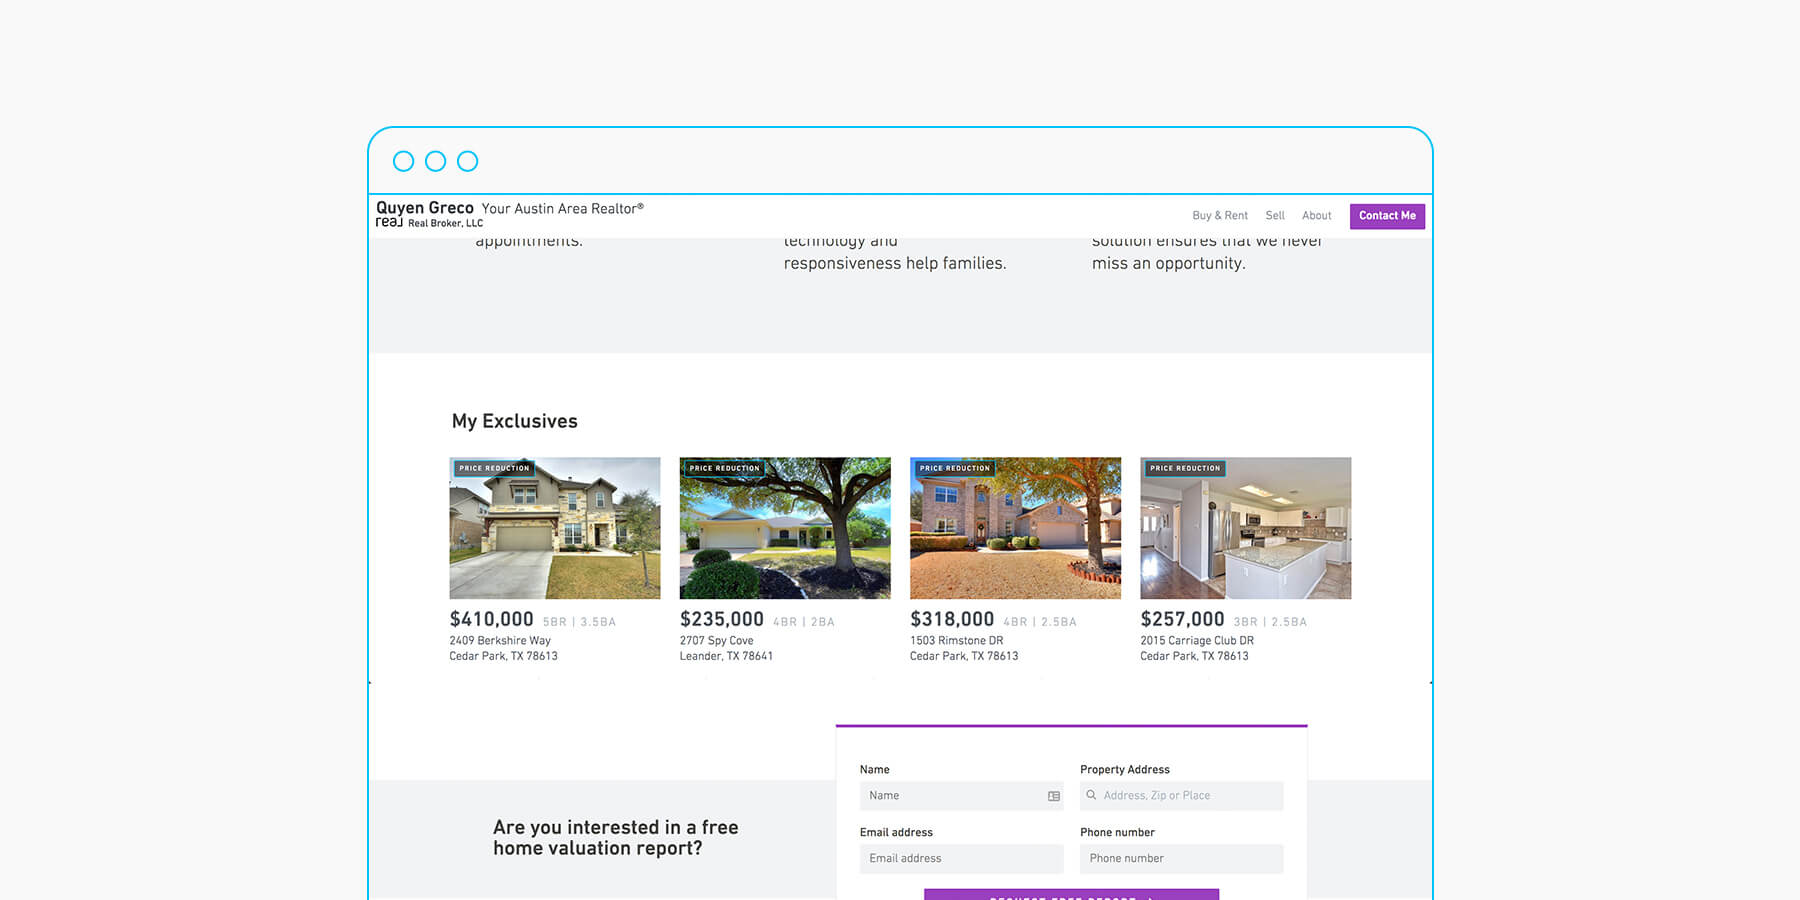Click the Price Reduction badge on $410,000 listing
Image resolution: width=1800 pixels, height=900 pixels.
click(494, 468)
